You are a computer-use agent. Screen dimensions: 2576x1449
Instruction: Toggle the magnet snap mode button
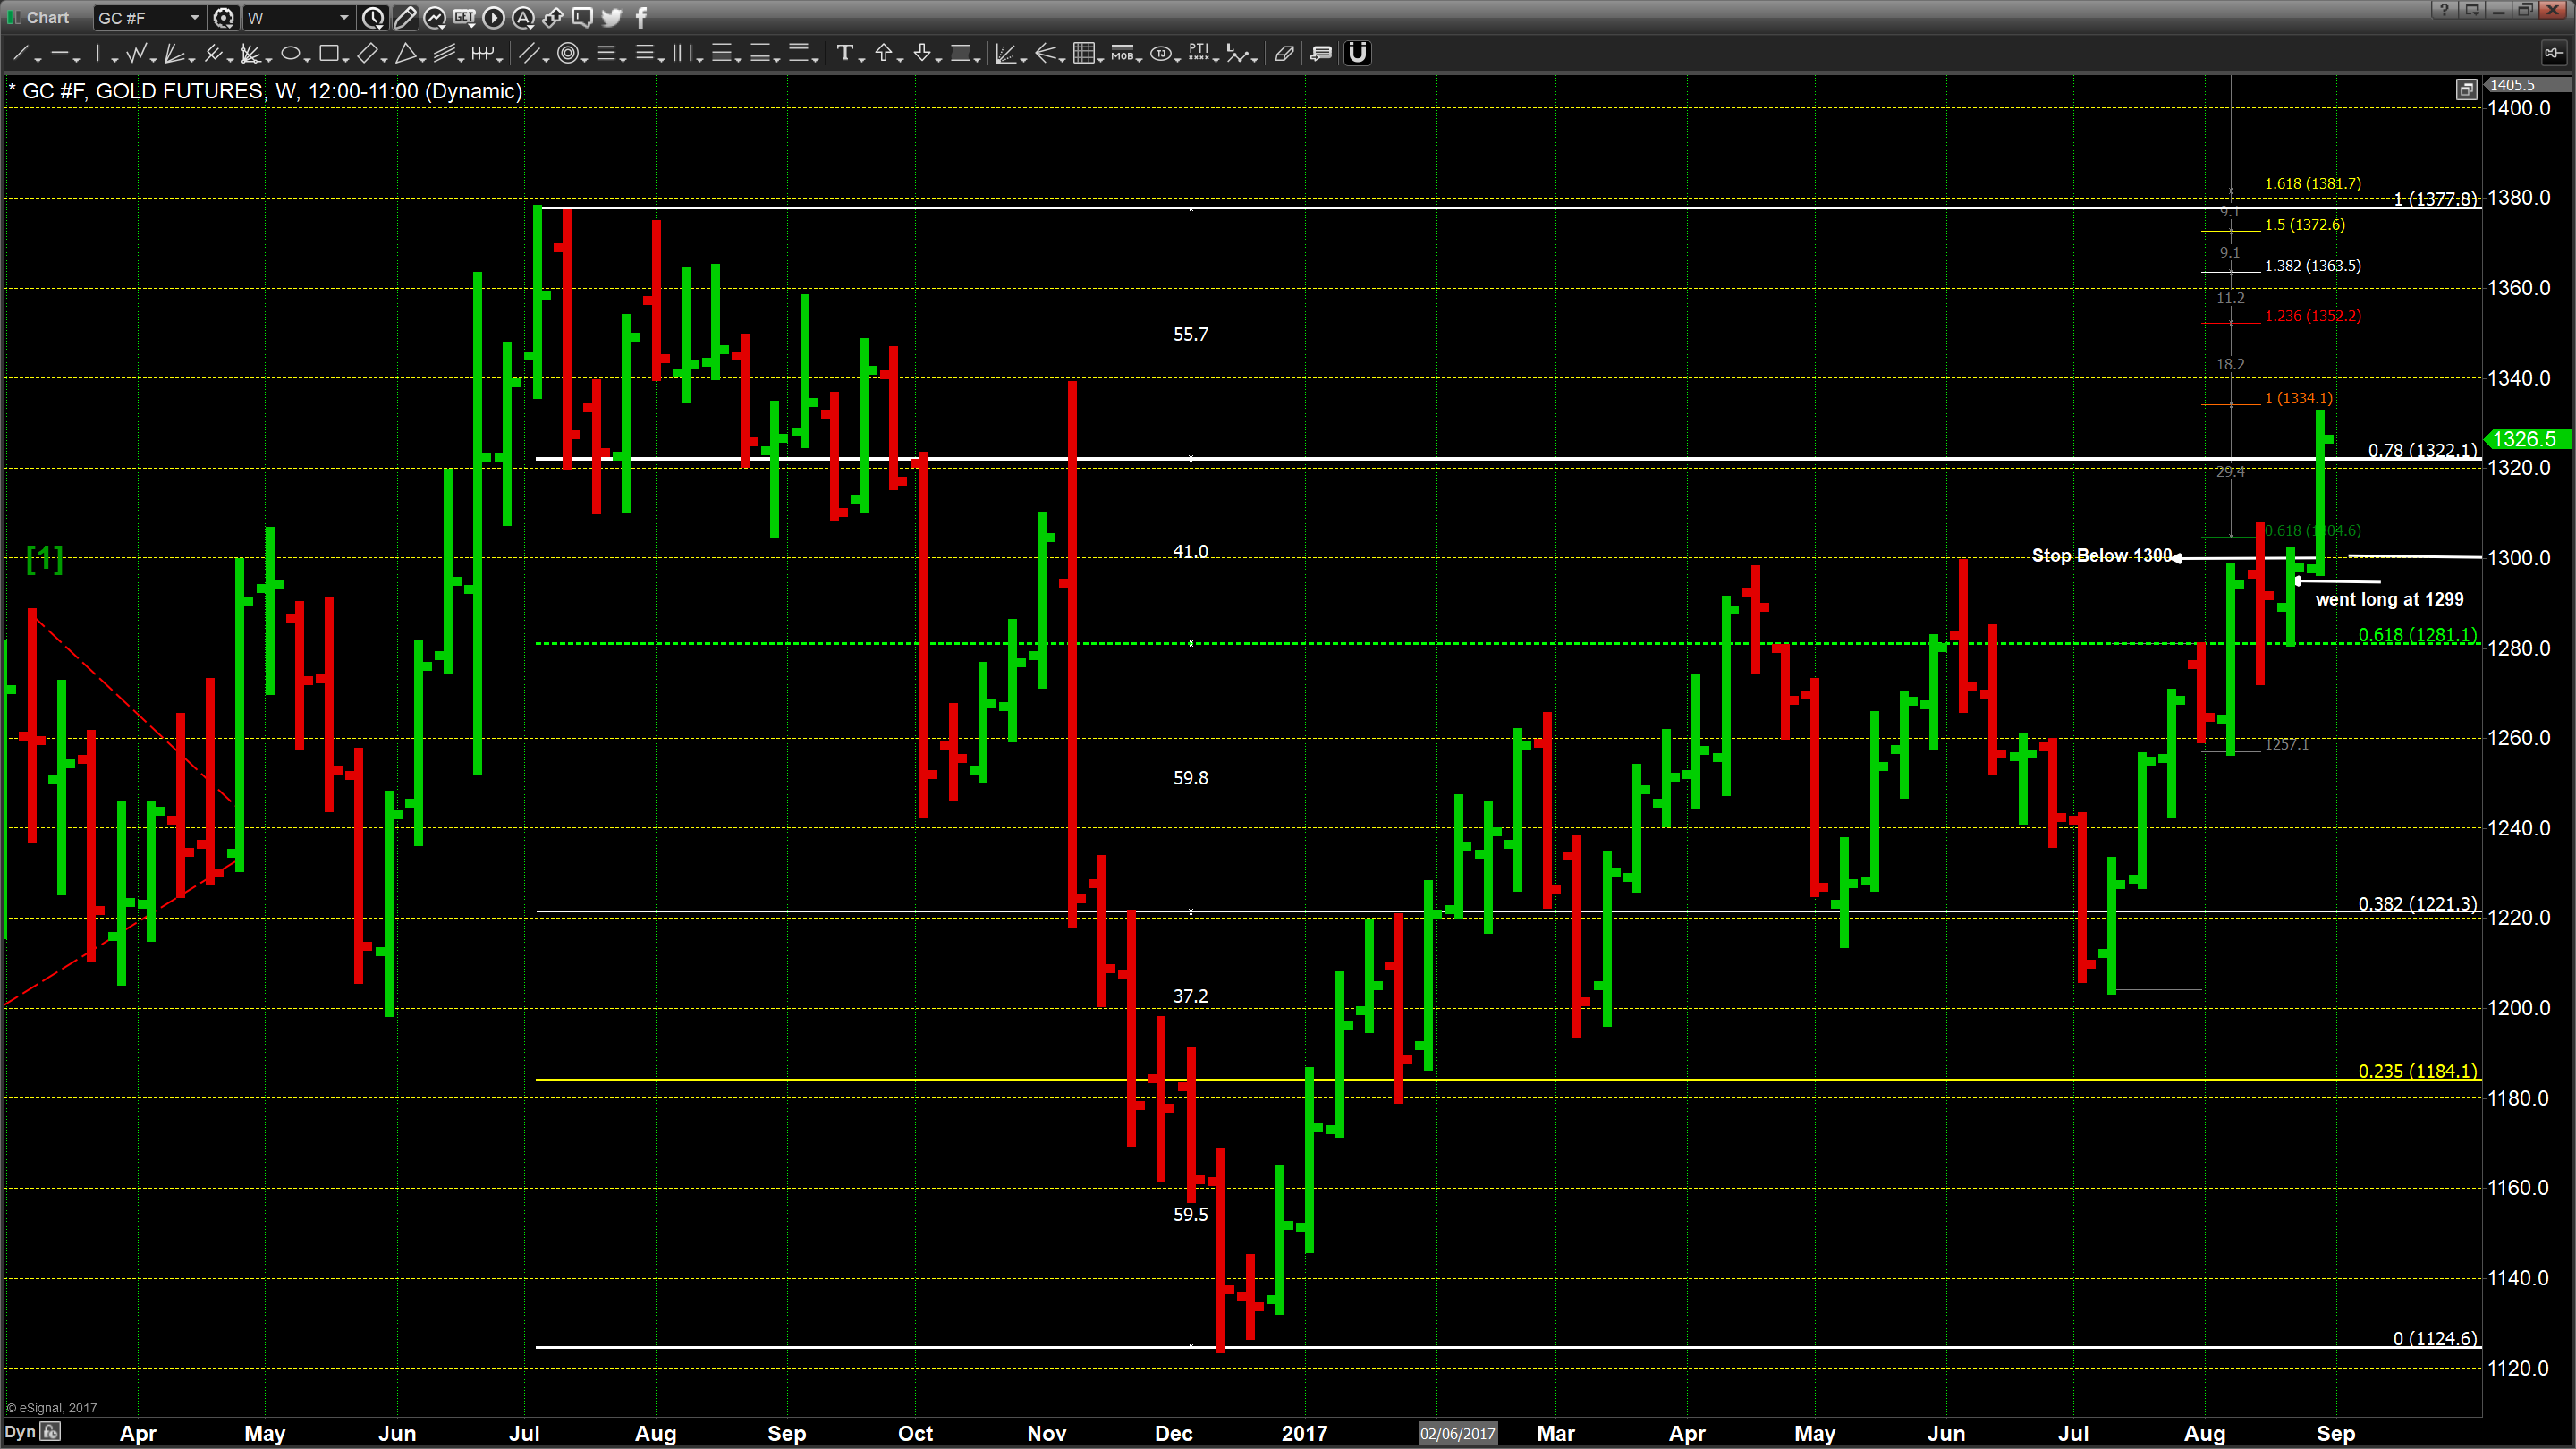point(1357,53)
